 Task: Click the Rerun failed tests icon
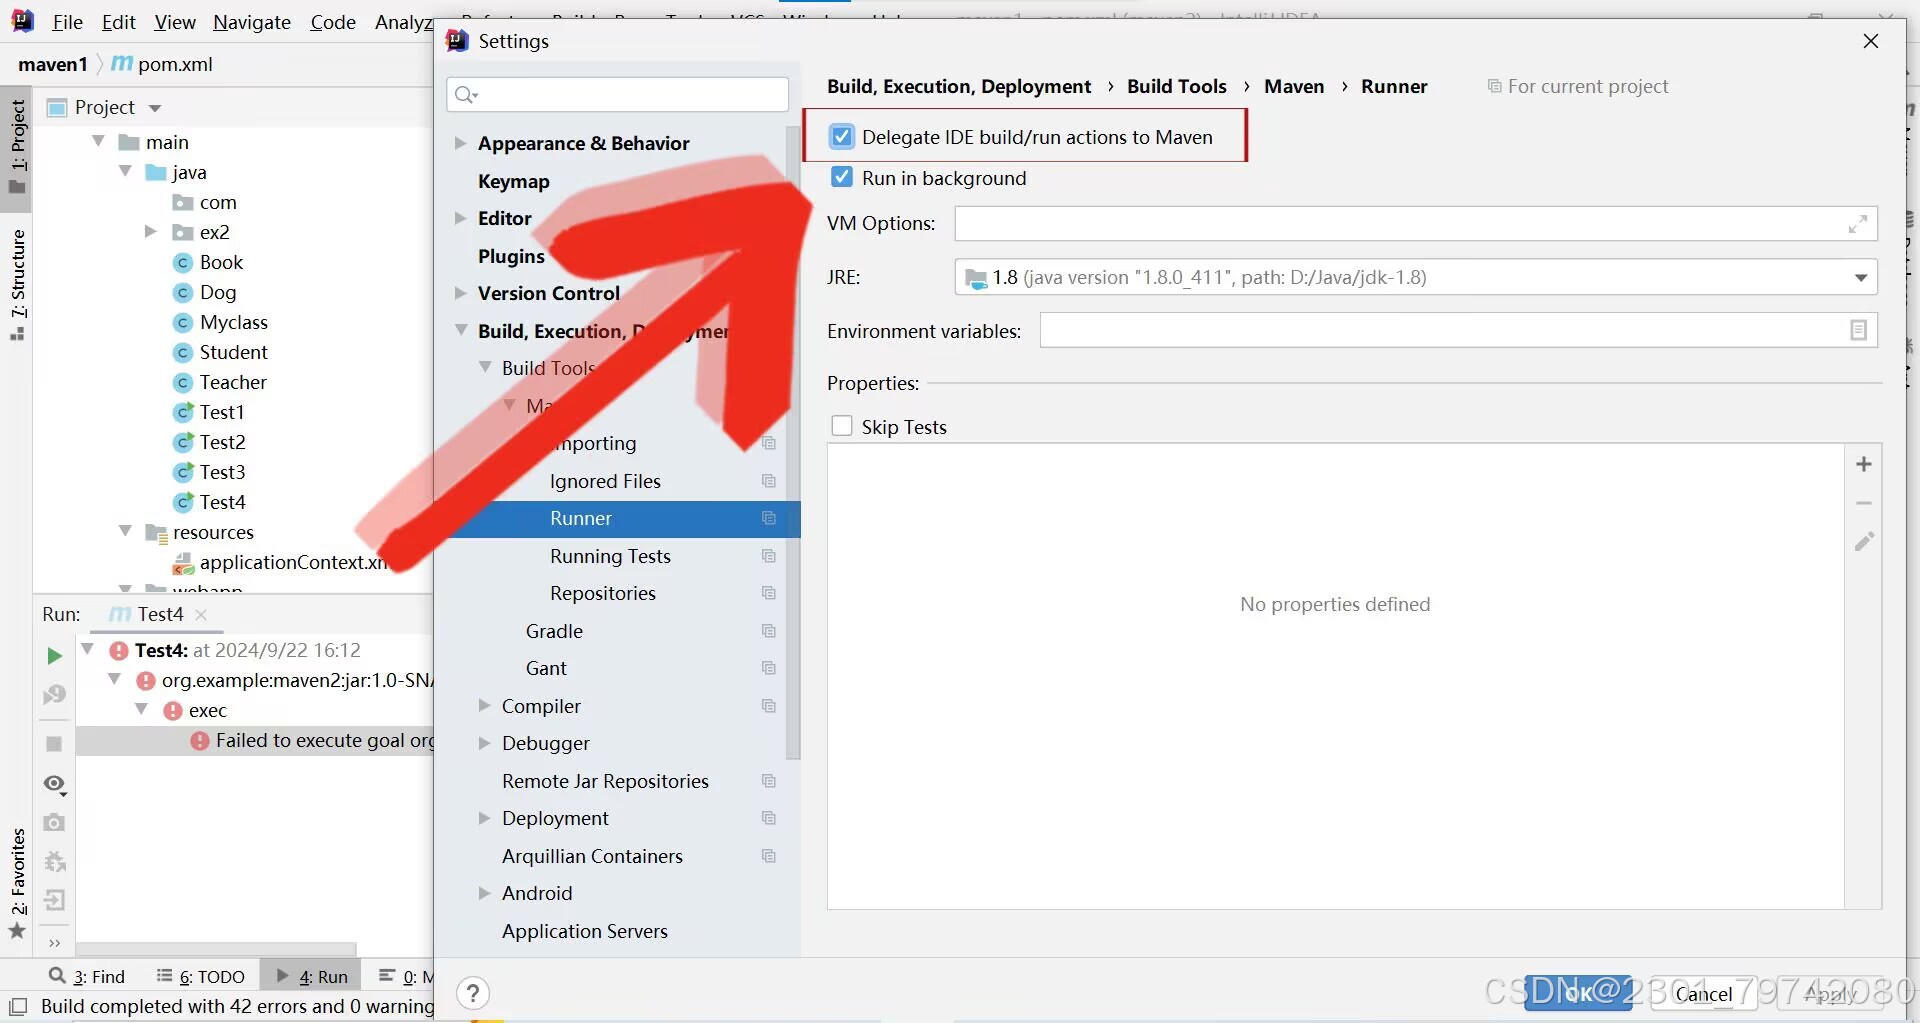tap(54, 695)
